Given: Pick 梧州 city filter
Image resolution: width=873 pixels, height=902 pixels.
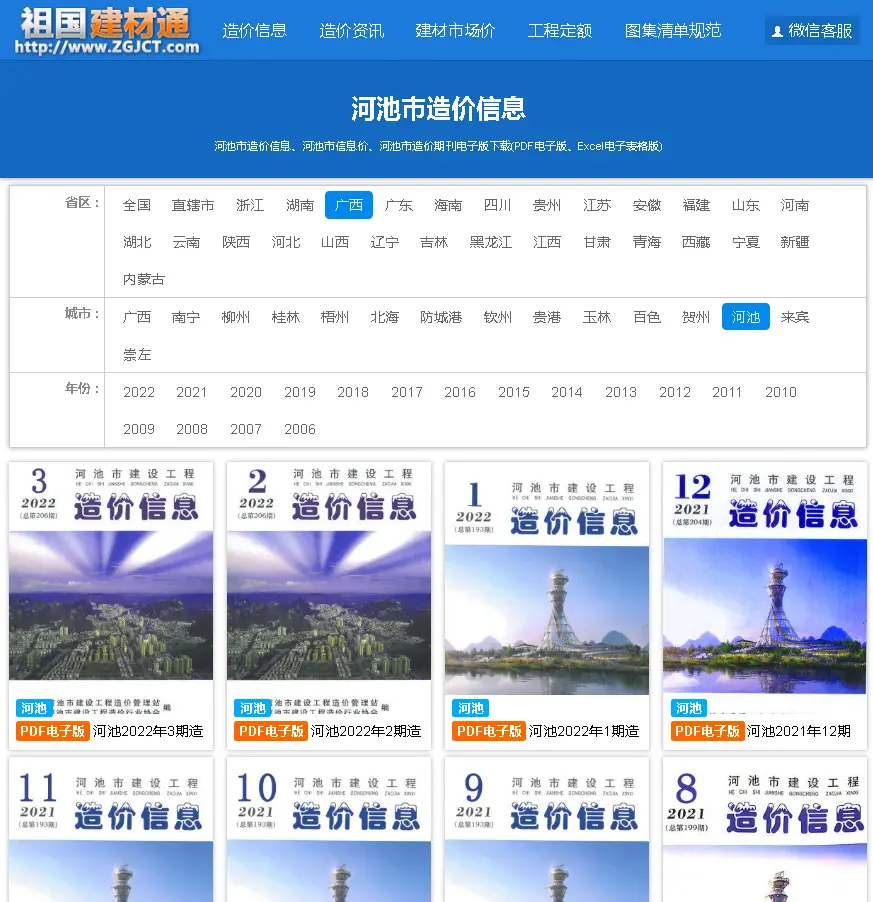Looking at the screenshot, I should coord(335,317).
